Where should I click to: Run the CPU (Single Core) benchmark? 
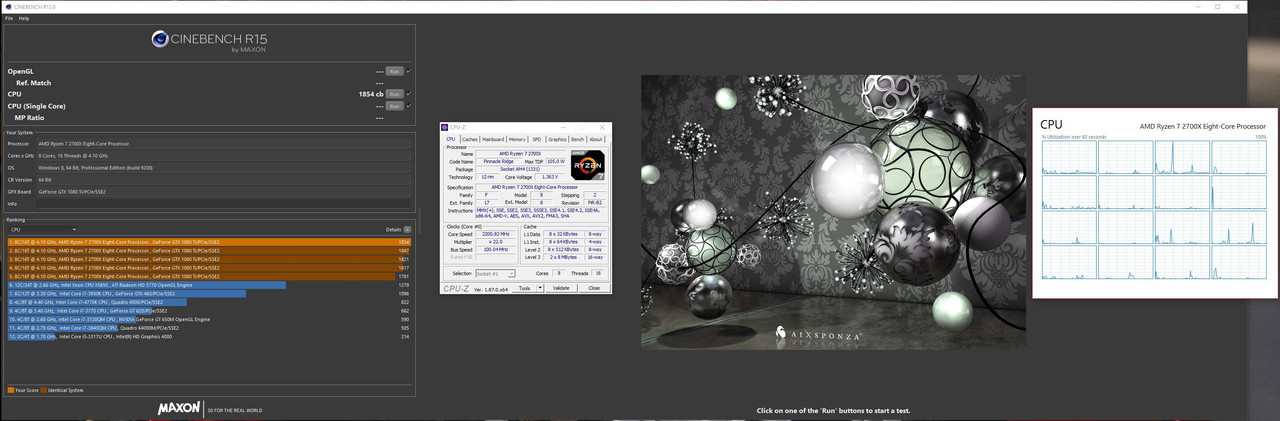pyautogui.click(x=395, y=106)
